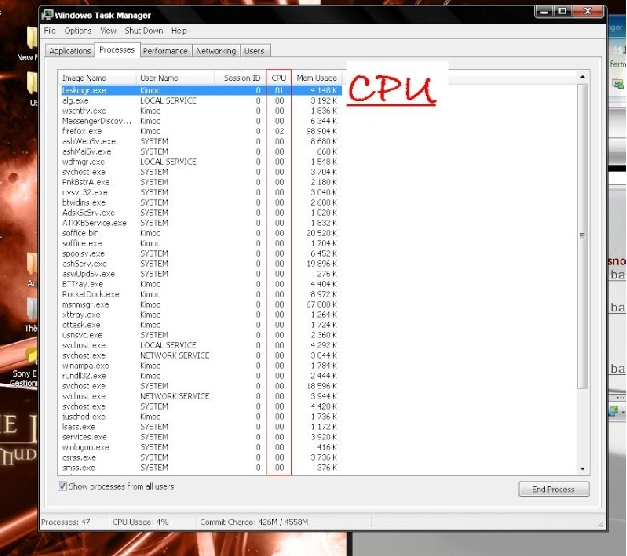Sort by Image Name column header
This screenshot has width=627, height=556.
97,78
